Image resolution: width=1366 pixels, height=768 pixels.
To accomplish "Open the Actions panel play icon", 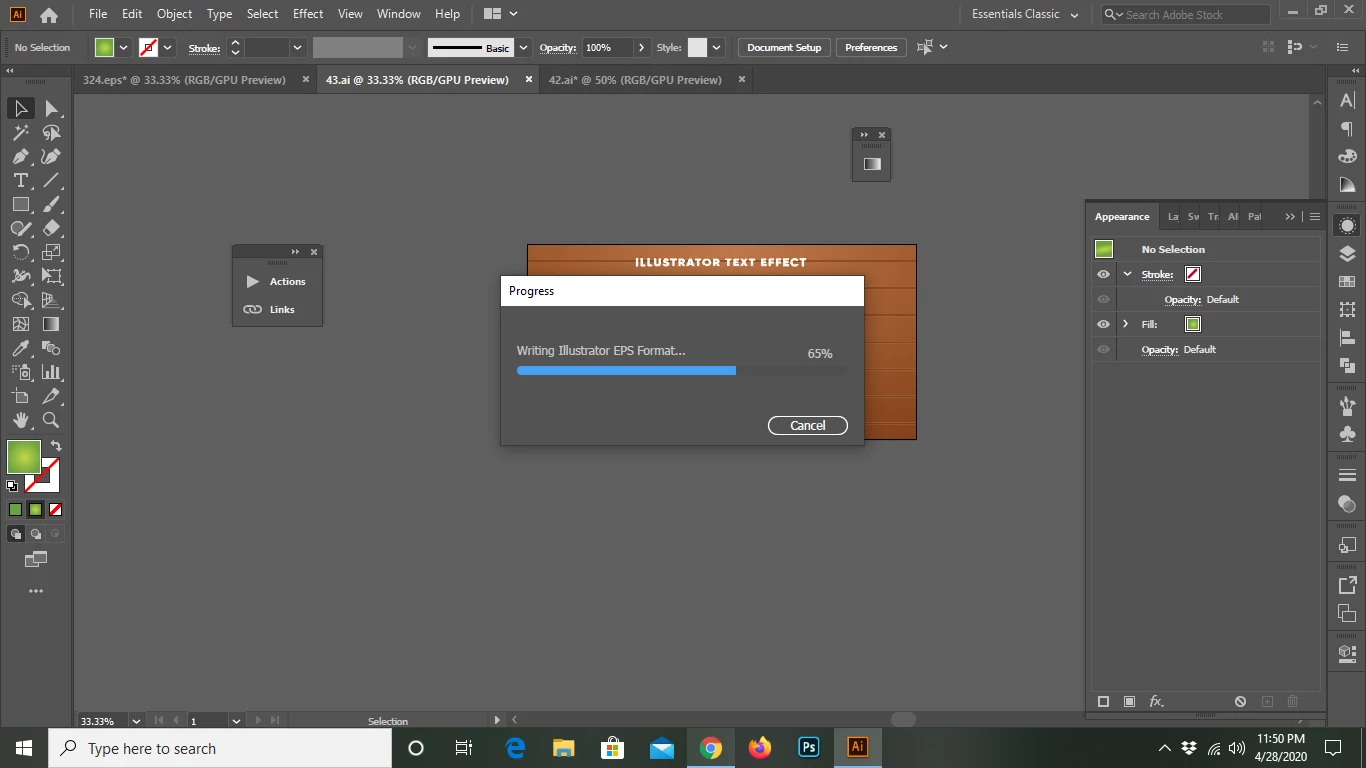I will click(x=253, y=282).
